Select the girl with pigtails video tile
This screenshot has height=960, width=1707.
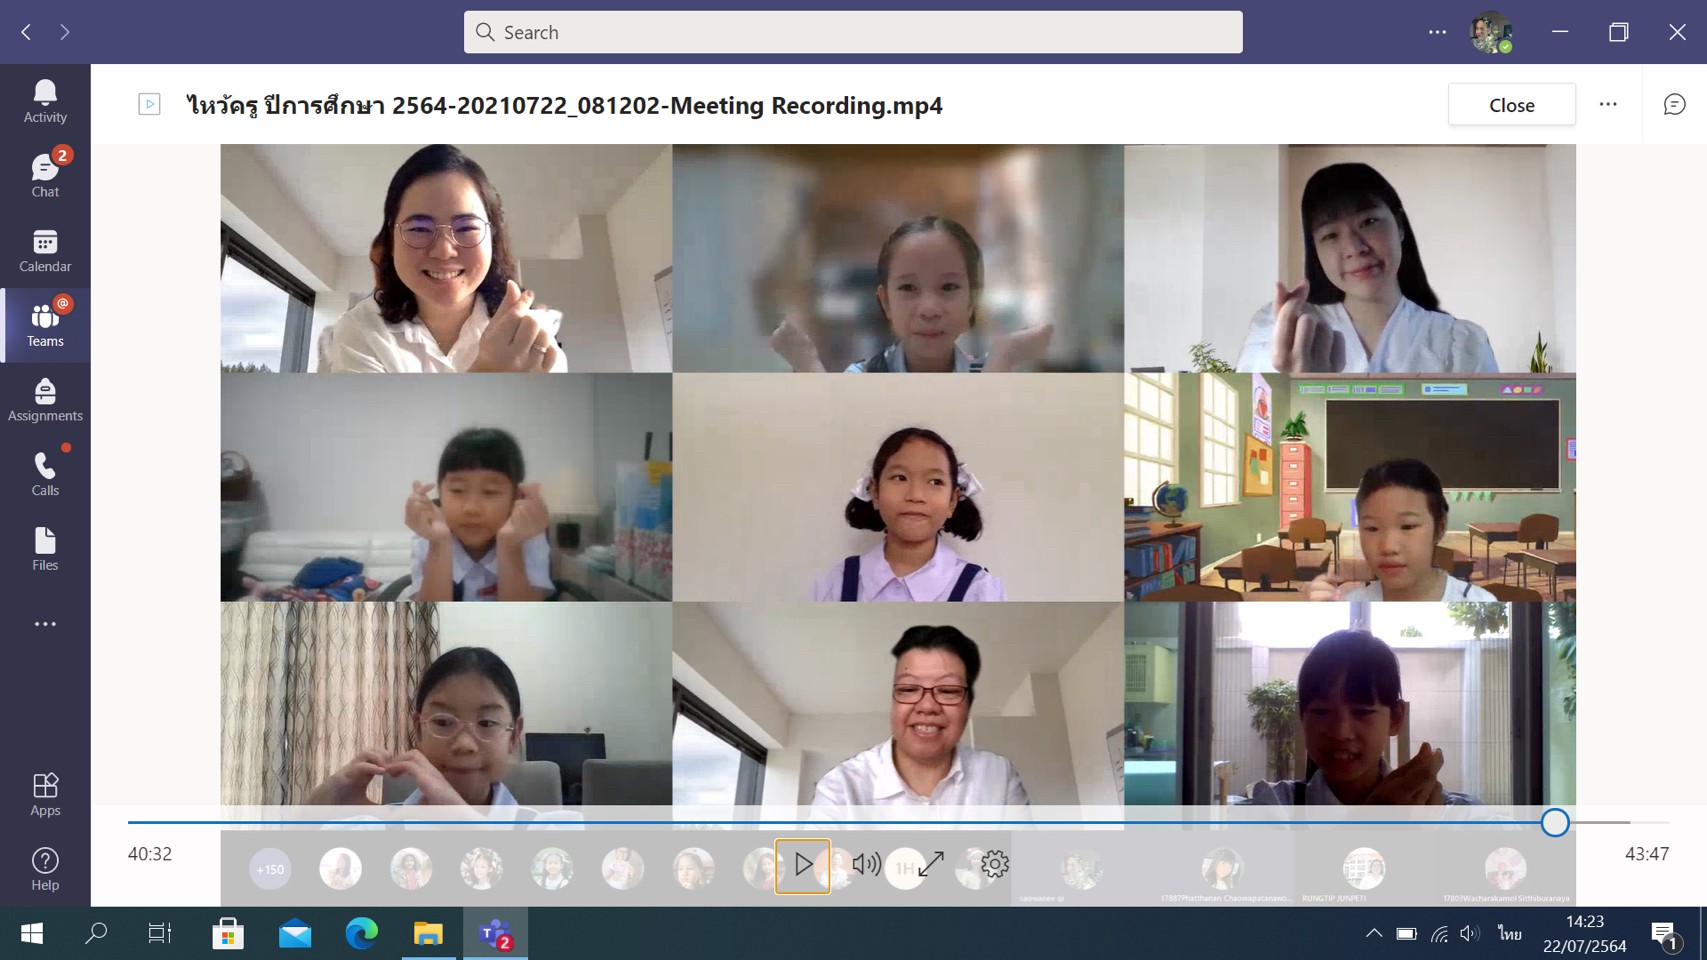898,487
